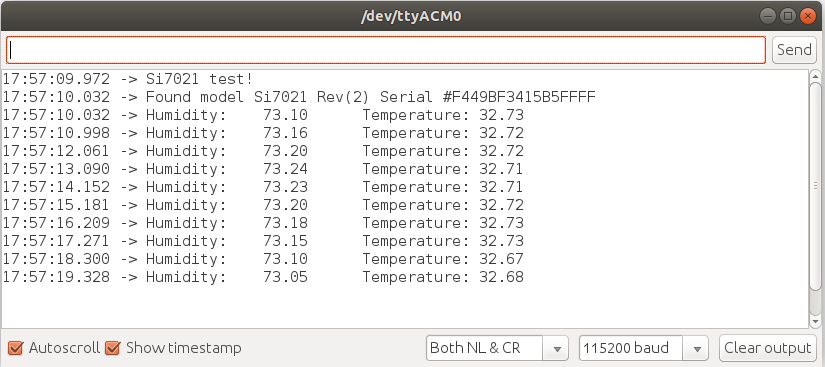Screen dimensions: 825x367
Task: Click humidity value 73.18
Action: [x=285, y=223]
